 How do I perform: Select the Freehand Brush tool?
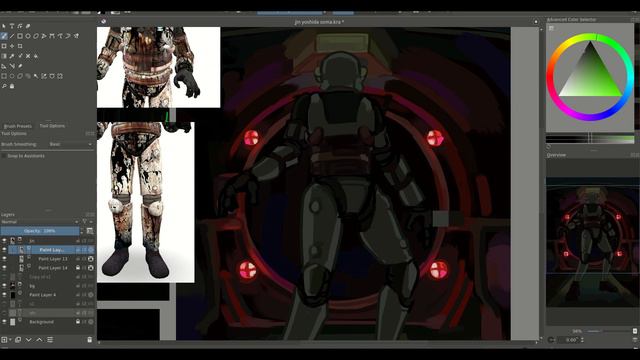[x=4, y=36]
